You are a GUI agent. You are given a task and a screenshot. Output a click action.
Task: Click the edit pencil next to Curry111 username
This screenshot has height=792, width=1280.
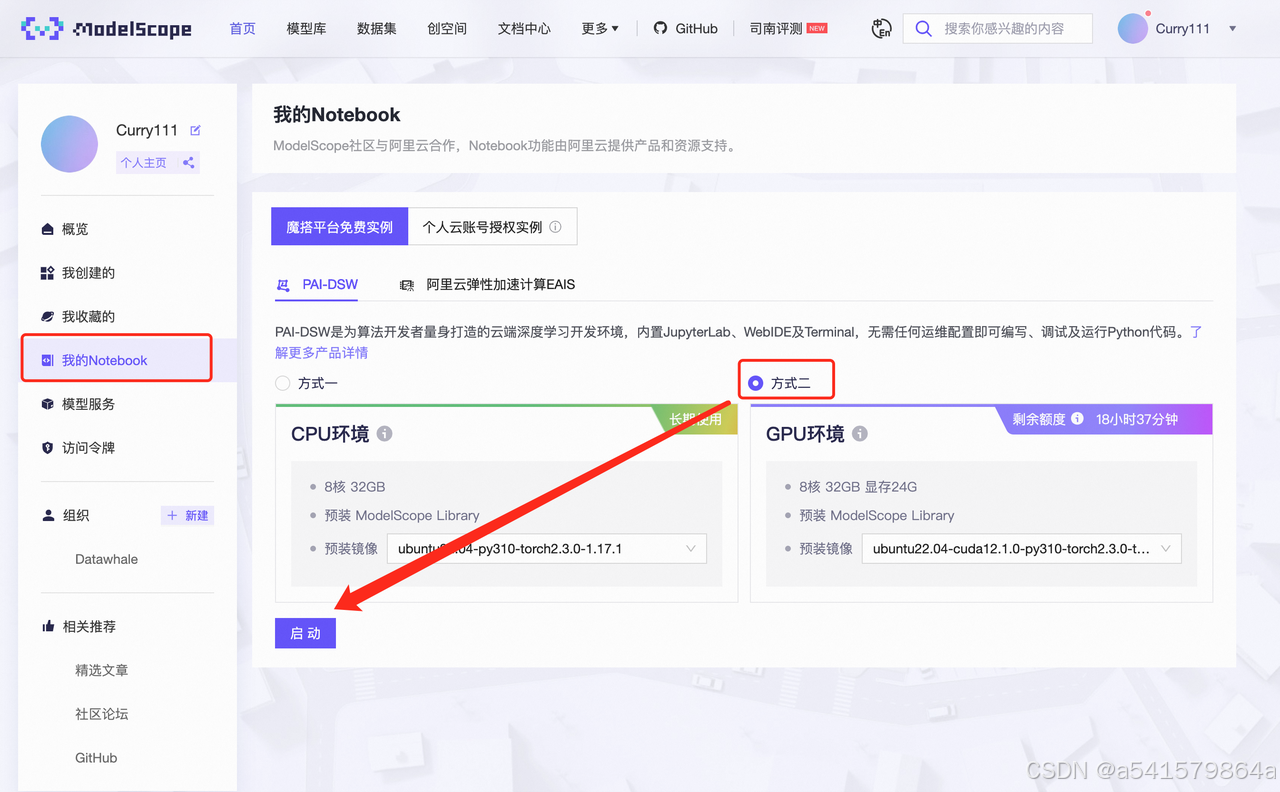coord(194,128)
